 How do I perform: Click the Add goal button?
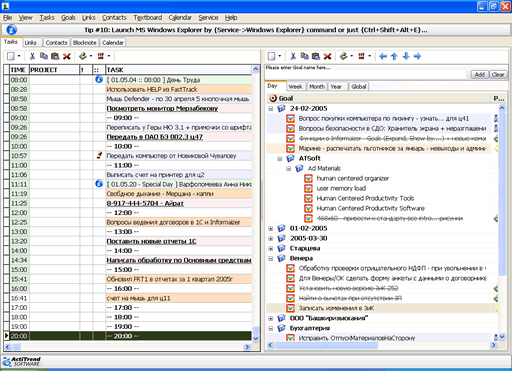click(479, 75)
